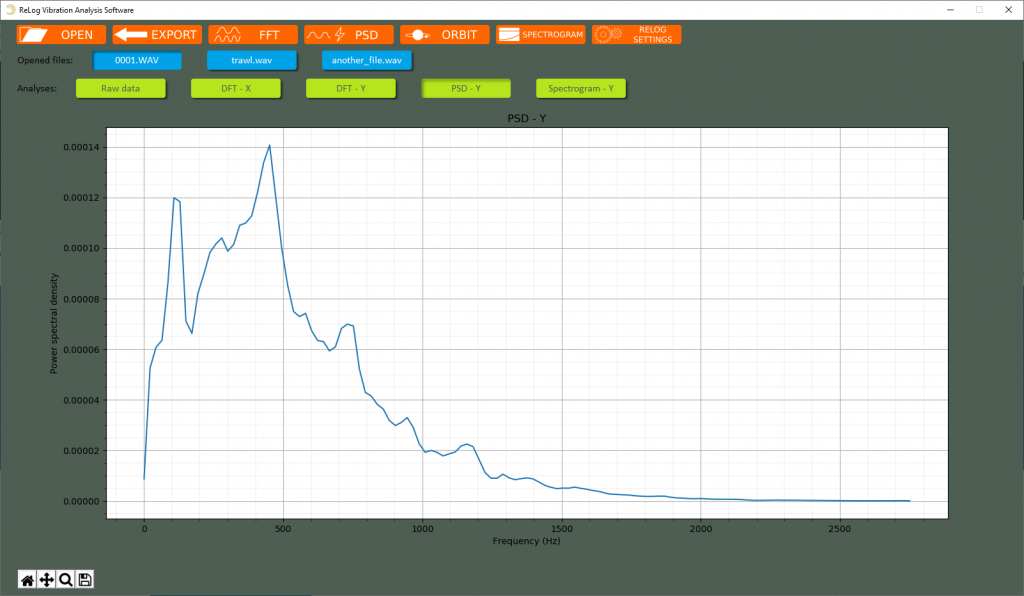Select opened file another_file.wav

tap(367, 60)
